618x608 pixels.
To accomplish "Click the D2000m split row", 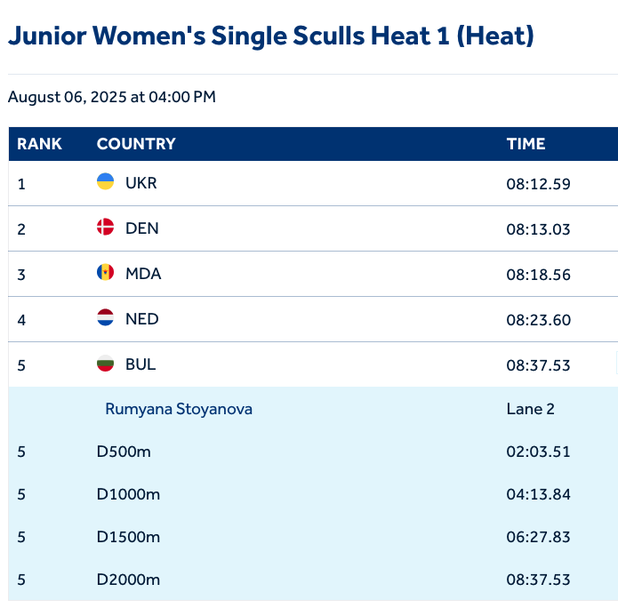I will (x=128, y=580).
